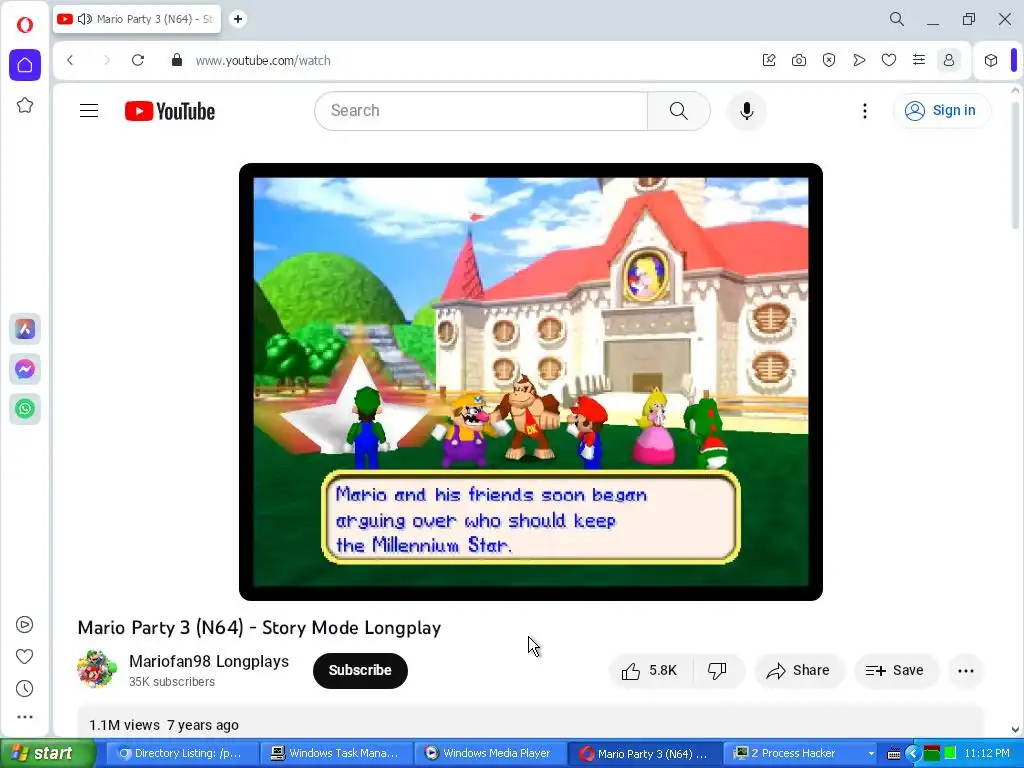Open more actions ellipsis beside Save
Image resolution: width=1024 pixels, height=768 pixels.
click(x=966, y=671)
